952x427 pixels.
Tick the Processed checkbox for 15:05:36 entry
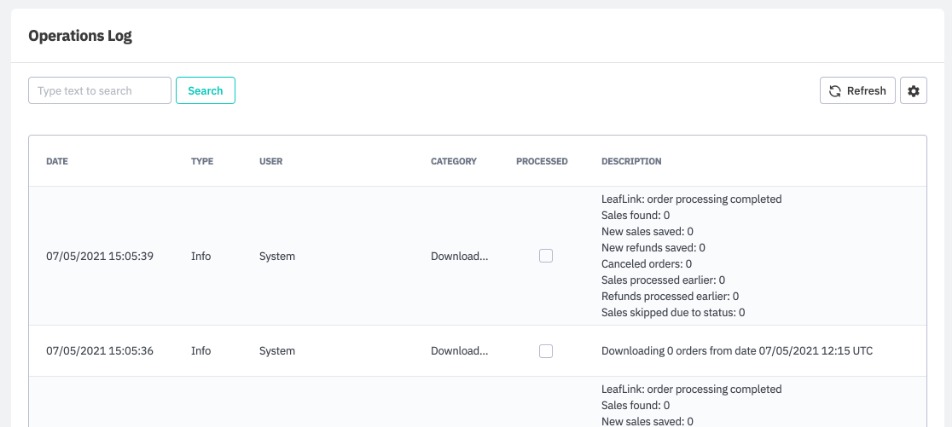(x=545, y=351)
